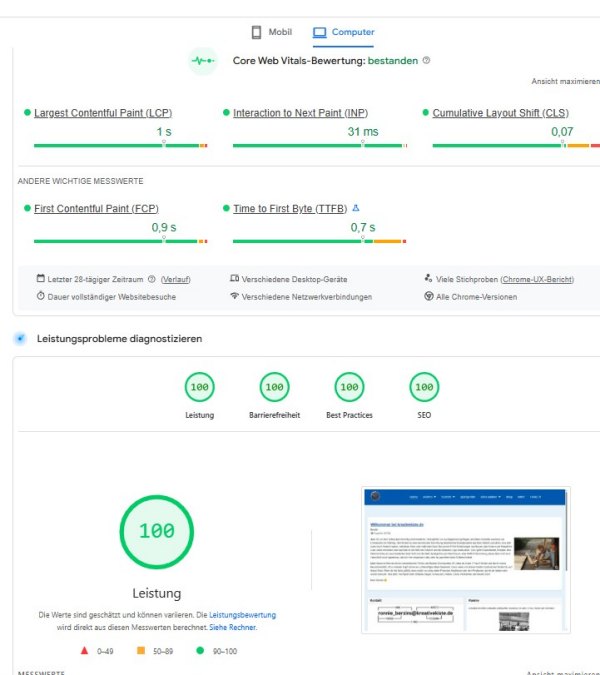Select the Computer tab
Image resolution: width=600 pixels, height=675 pixels.
coord(344,32)
